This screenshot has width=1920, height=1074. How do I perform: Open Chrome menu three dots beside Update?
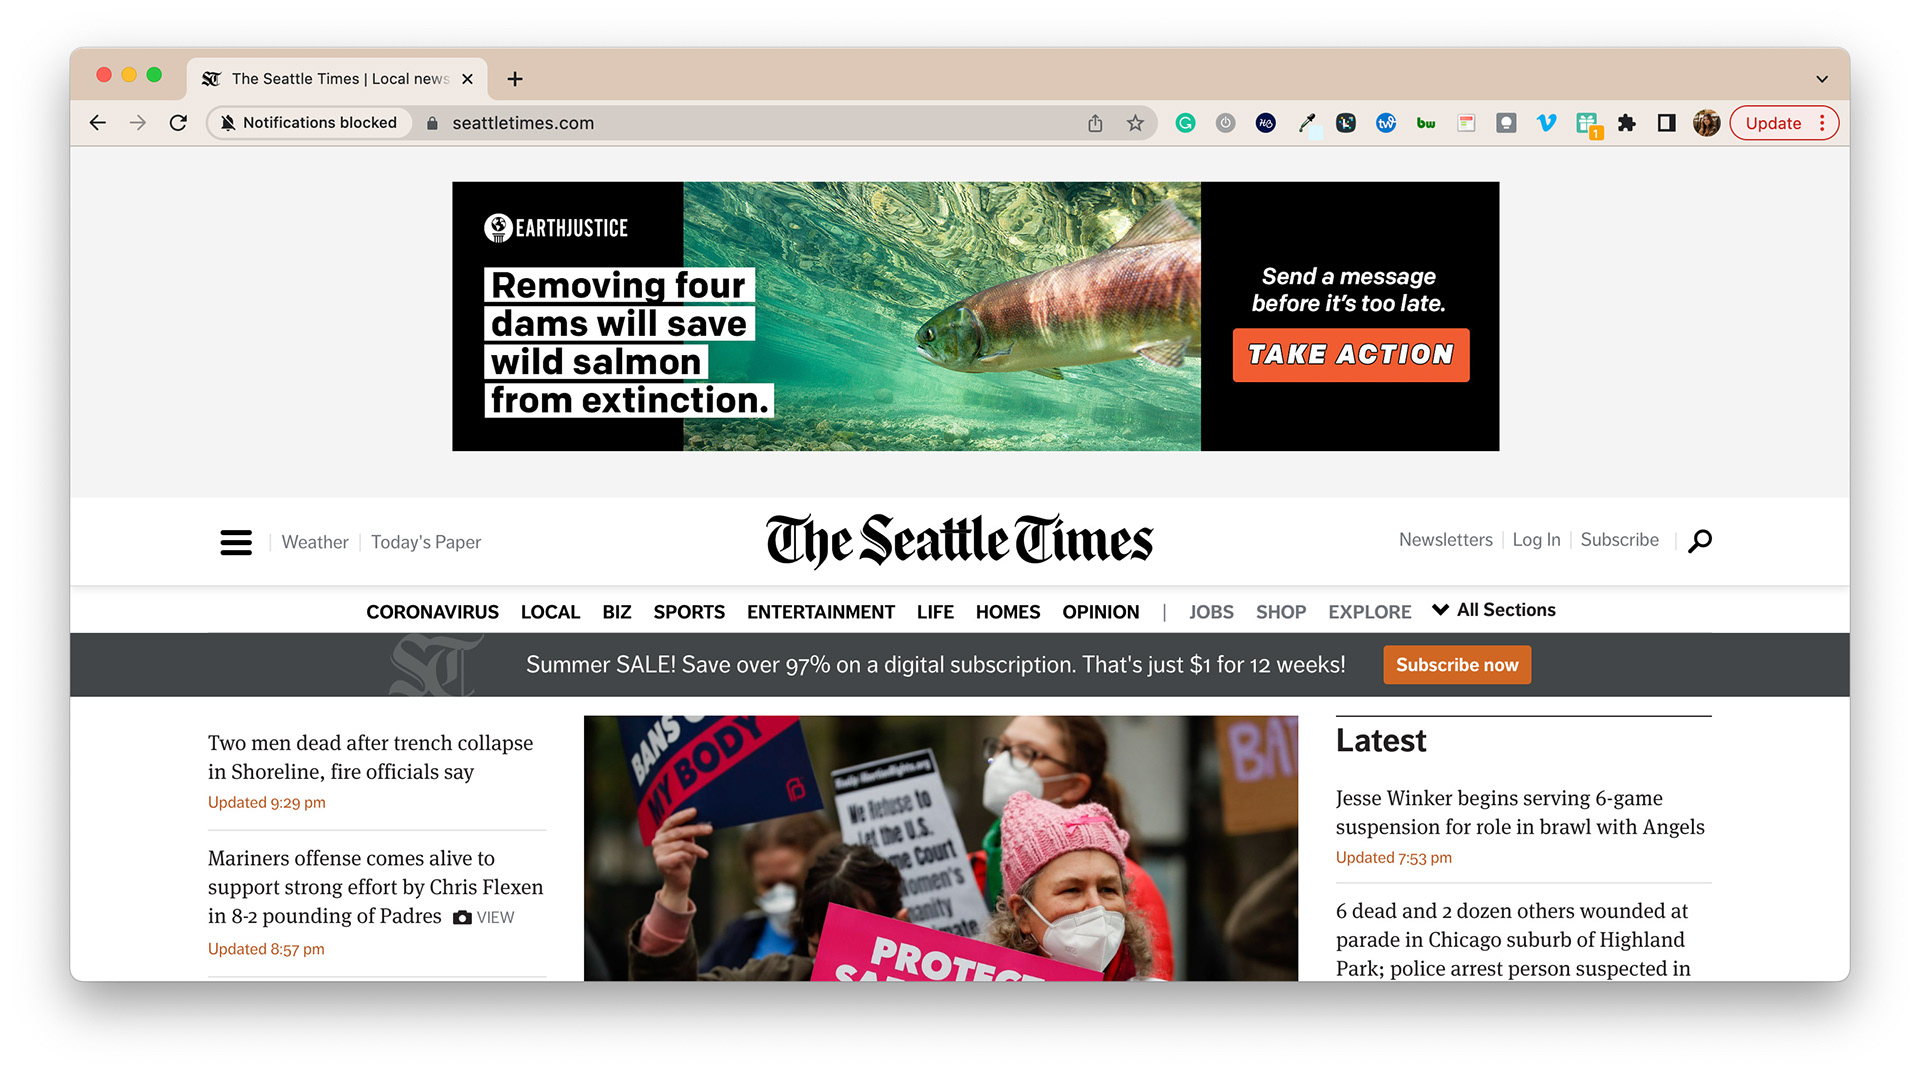pyautogui.click(x=1822, y=123)
